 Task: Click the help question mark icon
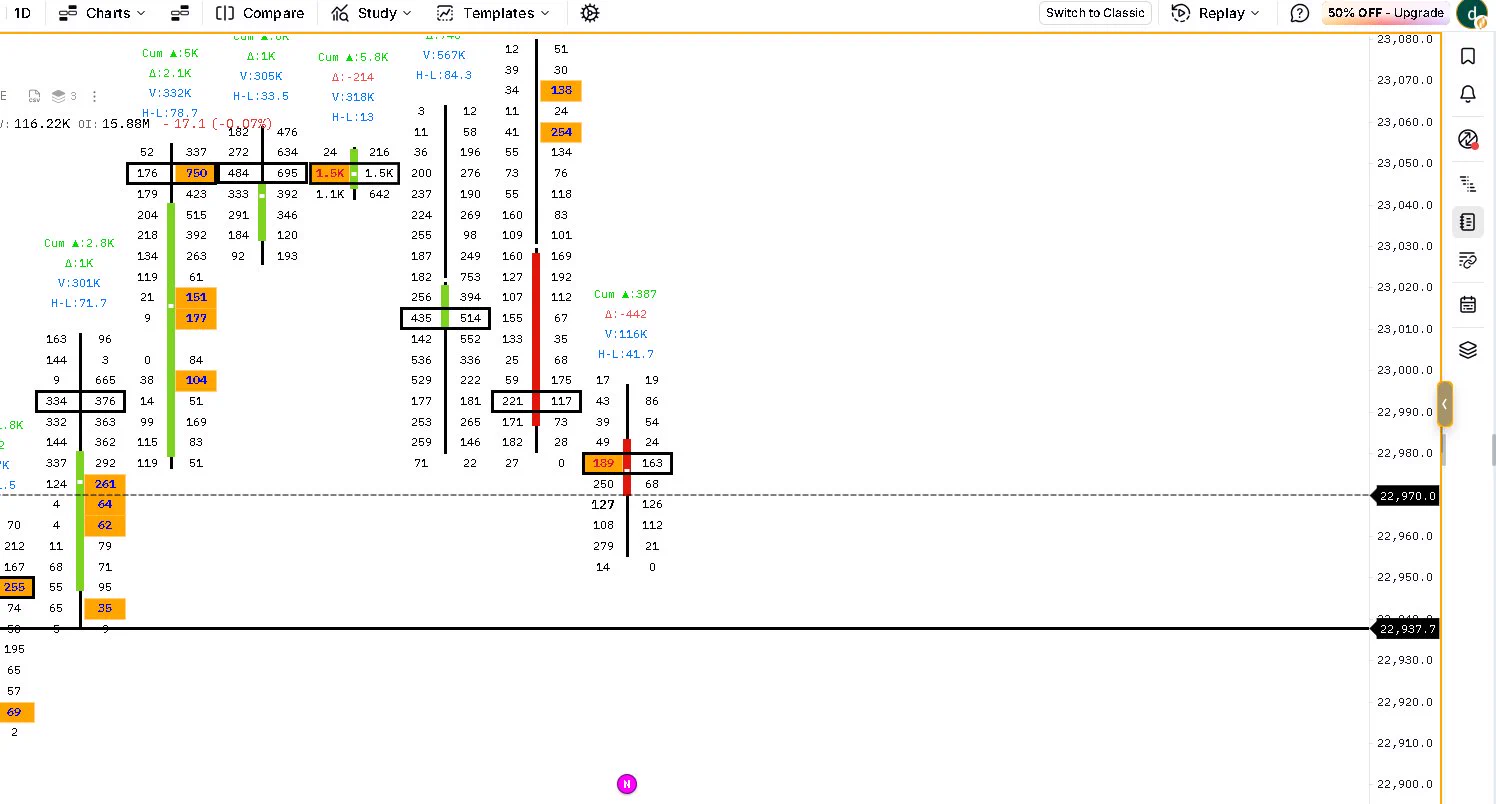pyautogui.click(x=1299, y=13)
